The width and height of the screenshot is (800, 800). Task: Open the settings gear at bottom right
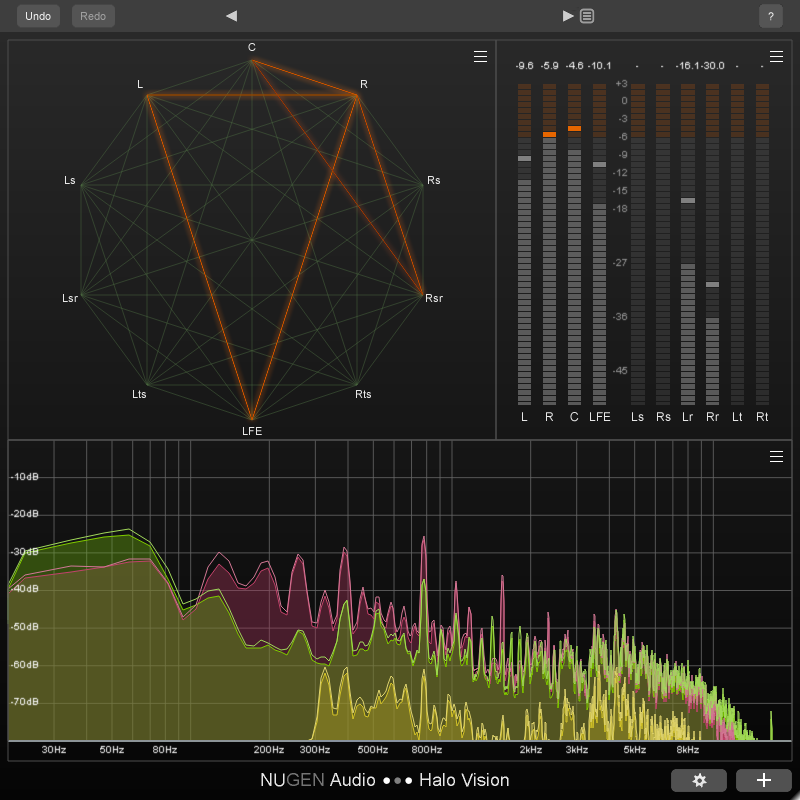pos(699,780)
